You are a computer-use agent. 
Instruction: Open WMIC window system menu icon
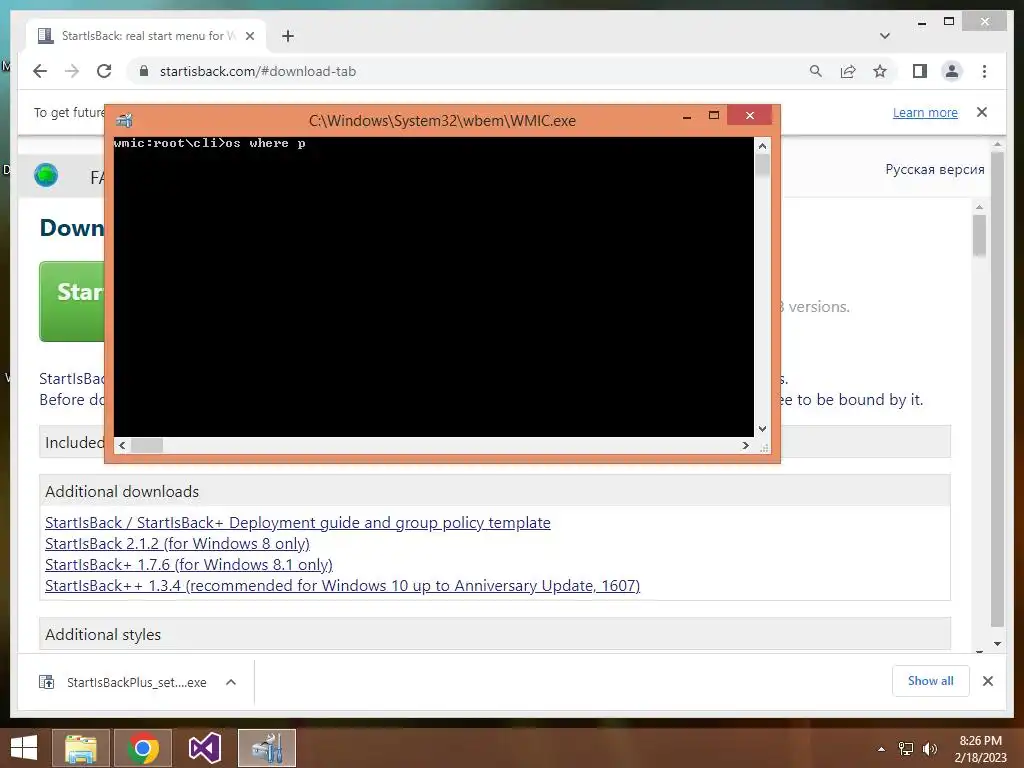(124, 120)
